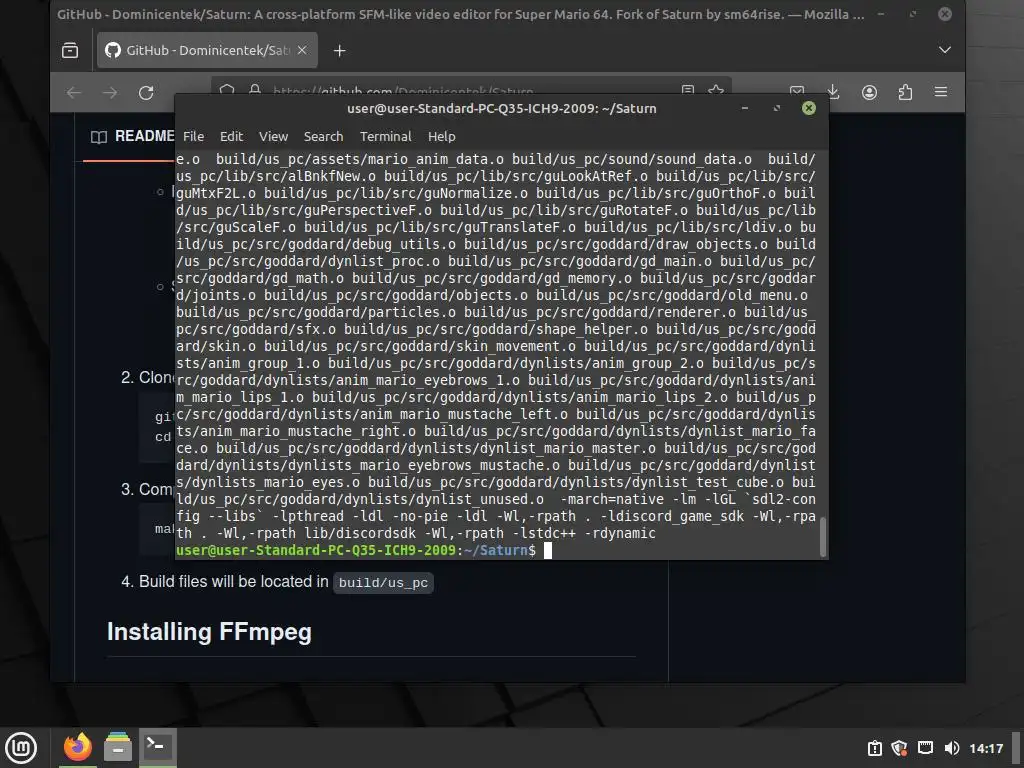
Task: Click the terminal vertical scrollbar thumb
Action: pos(823,536)
